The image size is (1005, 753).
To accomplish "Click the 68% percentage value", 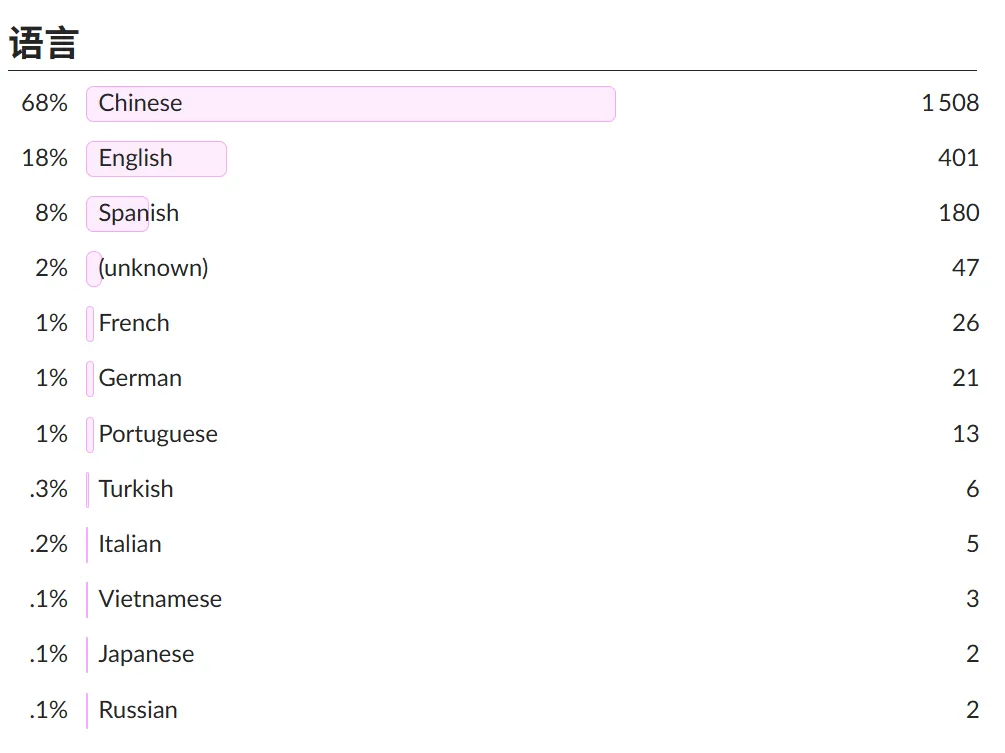I will [45, 103].
